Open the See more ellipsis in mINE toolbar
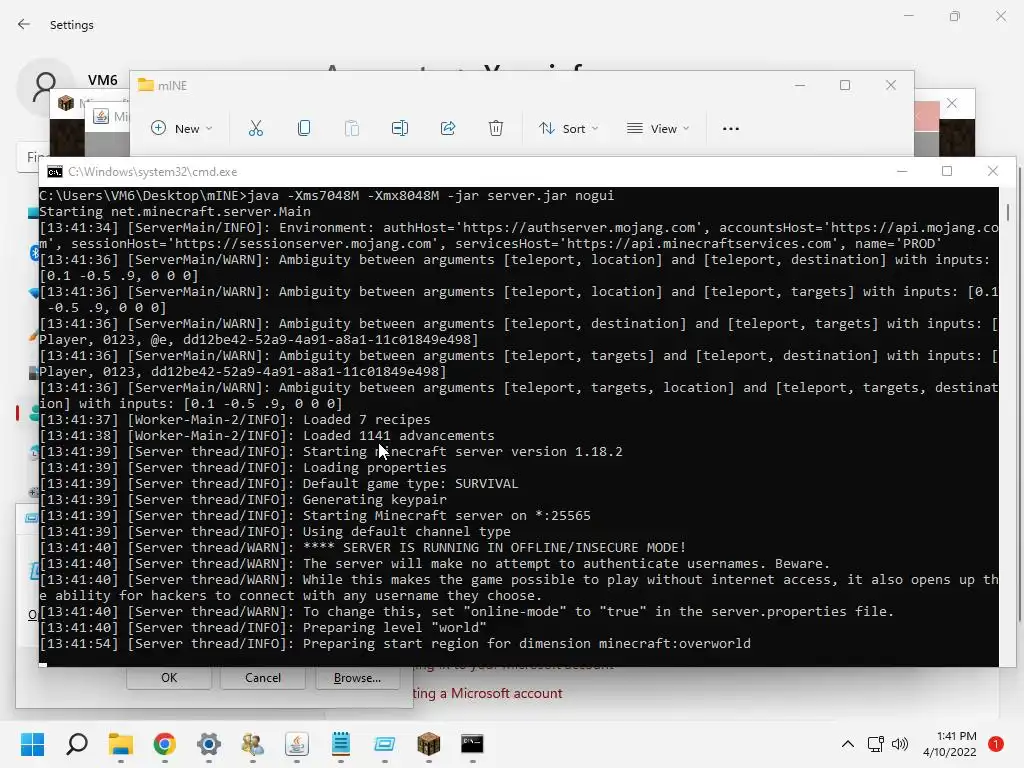The image size is (1024, 768). point(731,129)
